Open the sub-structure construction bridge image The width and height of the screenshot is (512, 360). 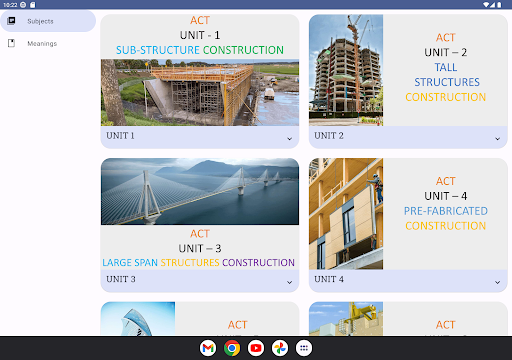pos(200,92)
